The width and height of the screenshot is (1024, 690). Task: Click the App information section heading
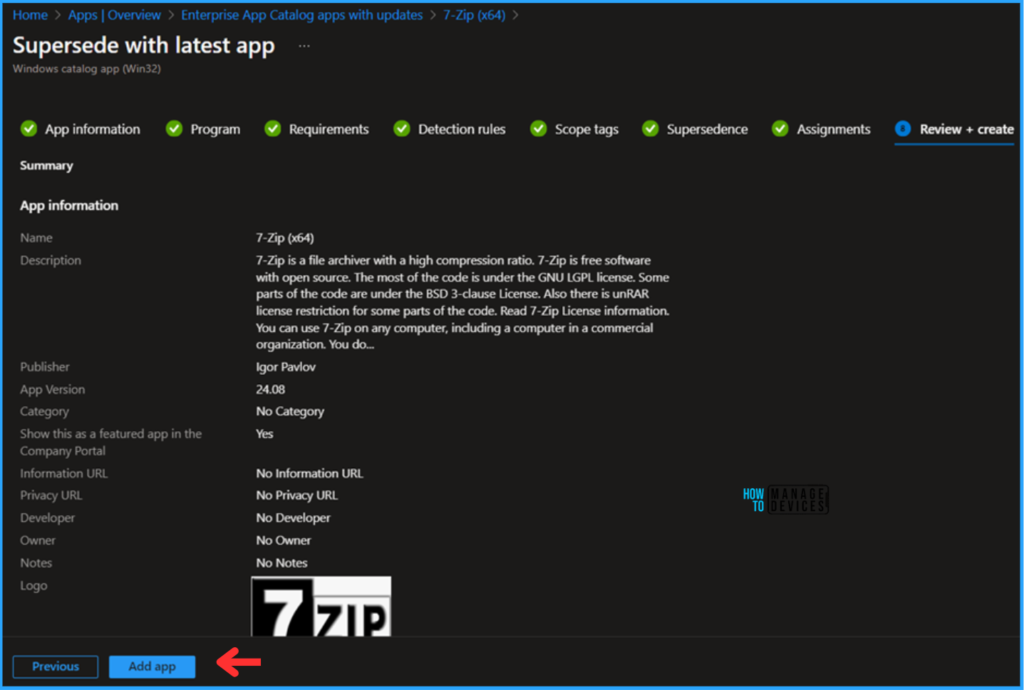click(69, 206)
